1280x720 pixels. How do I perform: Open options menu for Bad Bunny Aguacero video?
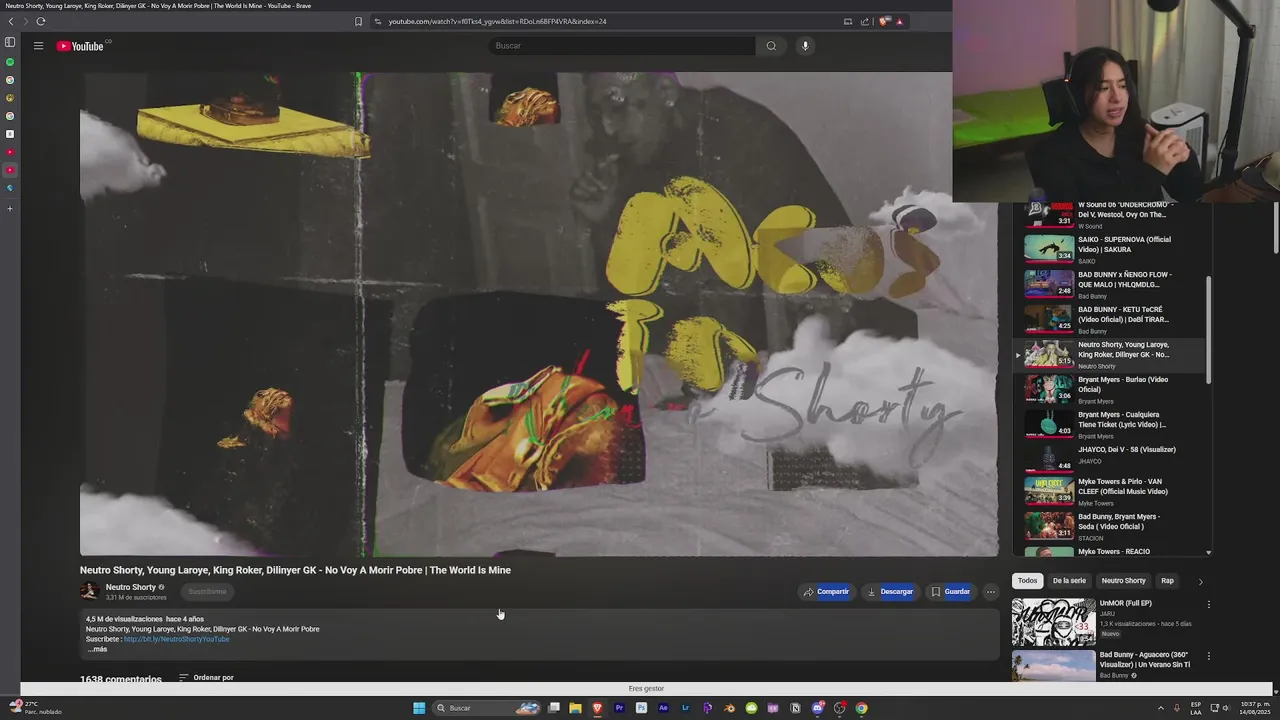[1208, 656]
